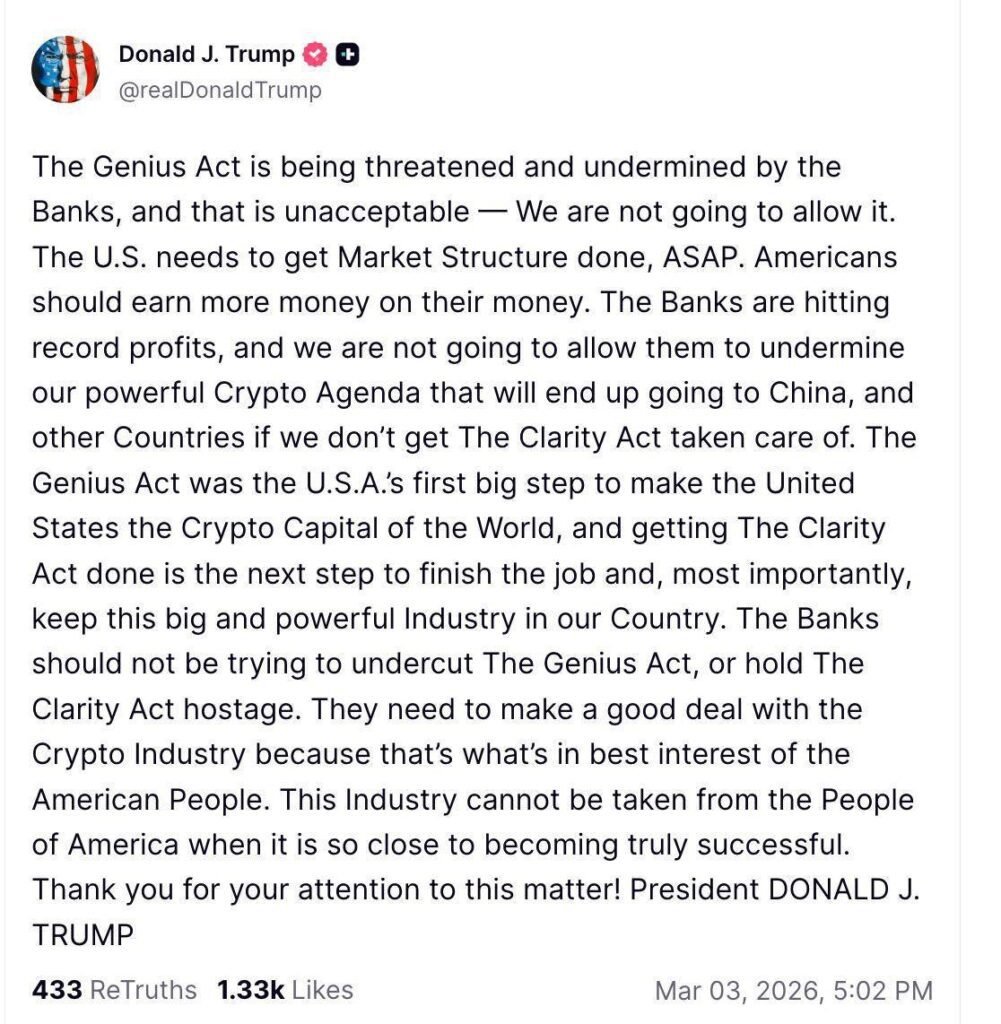Click the black plus badge icon

(x=347, y=55)
